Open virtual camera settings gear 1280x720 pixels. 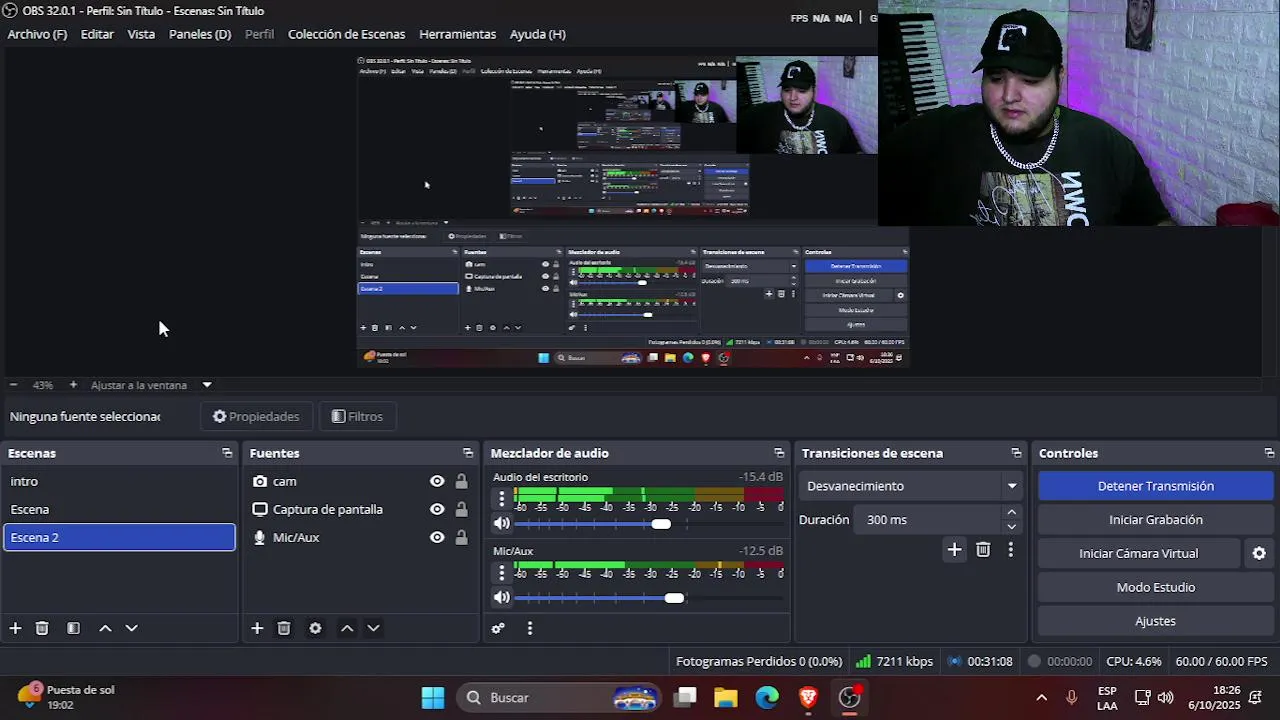1259,553
